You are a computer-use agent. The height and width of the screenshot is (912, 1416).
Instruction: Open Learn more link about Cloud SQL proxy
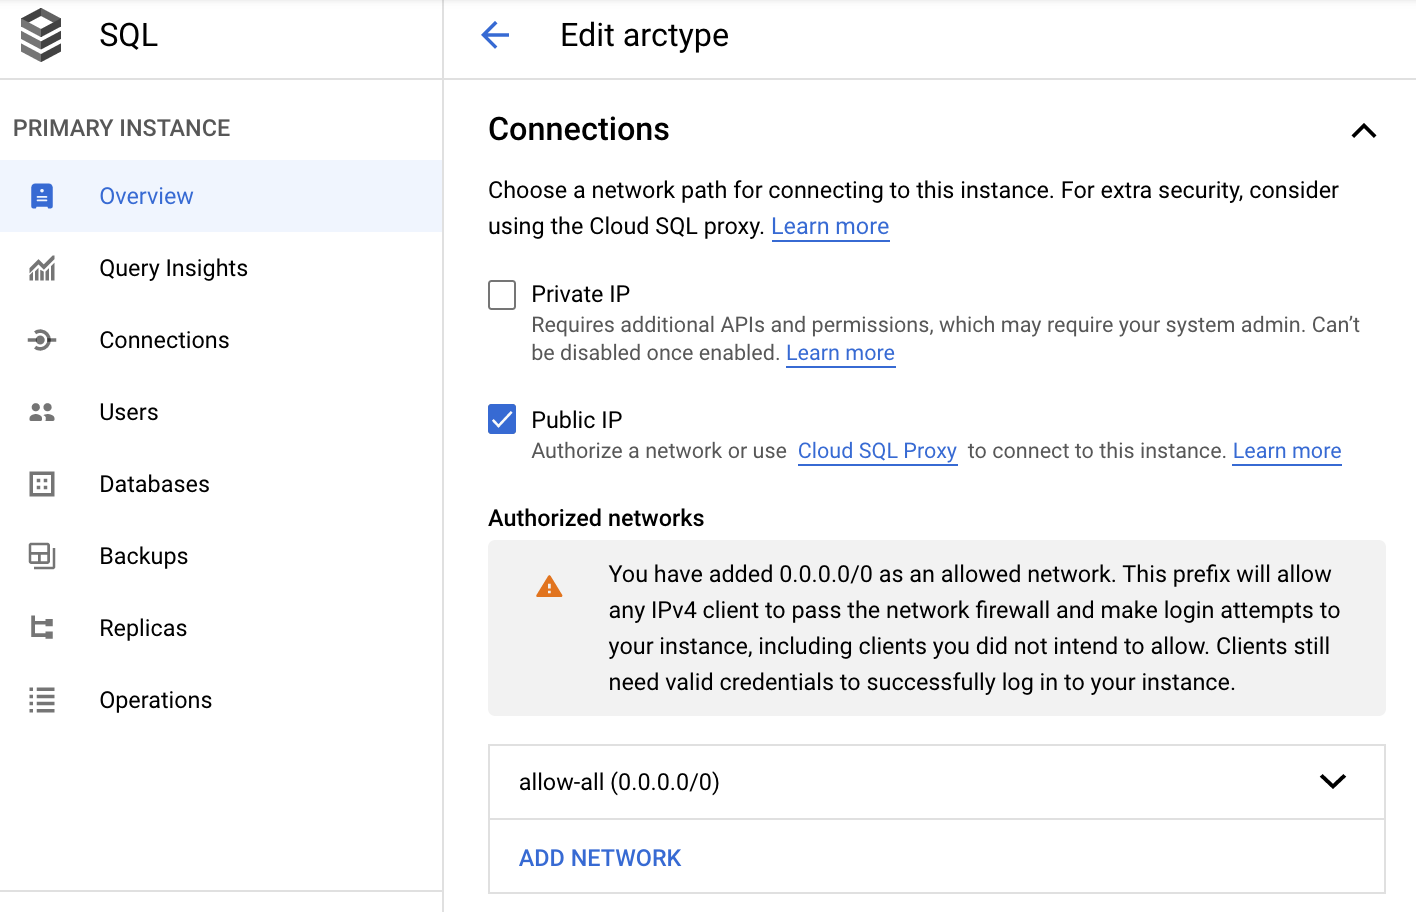pos(830,226)
